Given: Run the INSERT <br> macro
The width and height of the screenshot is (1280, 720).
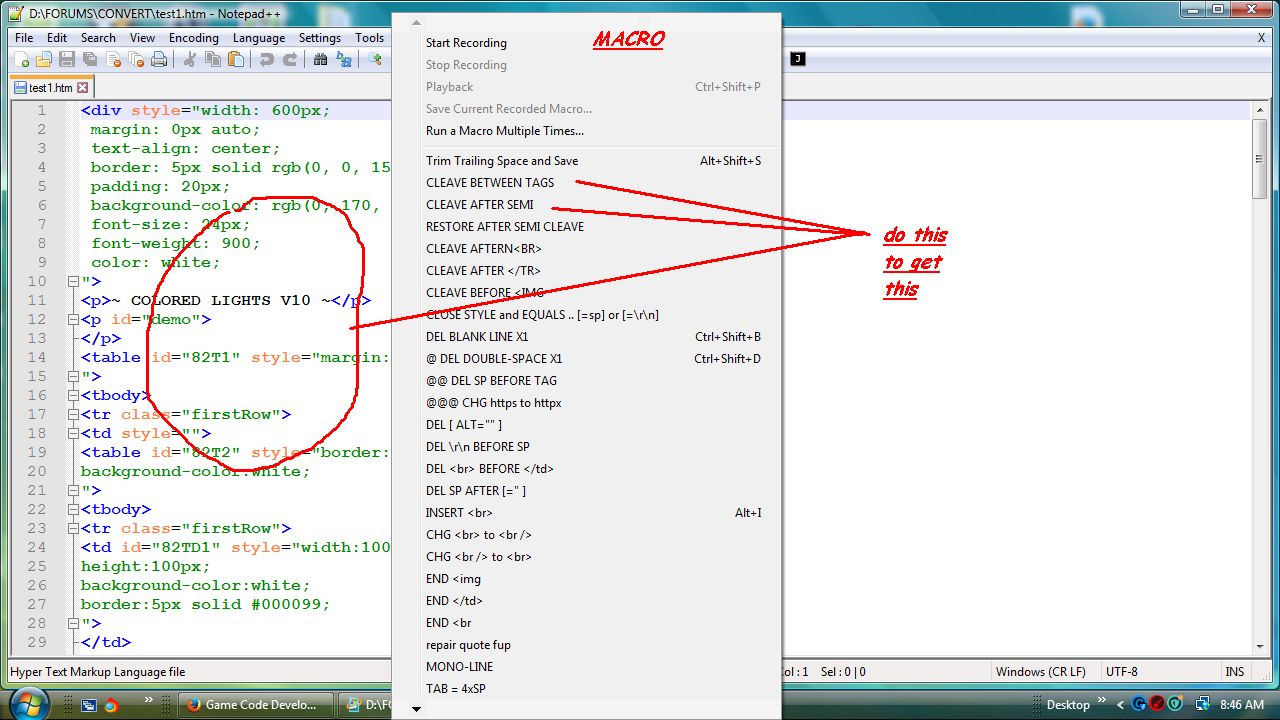Looking at the screenshot, I should coord(585,513).
